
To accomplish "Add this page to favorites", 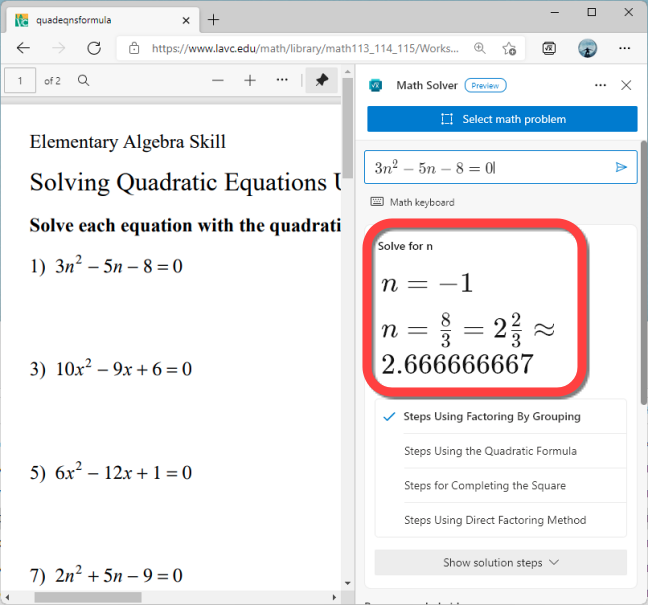I will pyautogui.click(x=509, y=48).
